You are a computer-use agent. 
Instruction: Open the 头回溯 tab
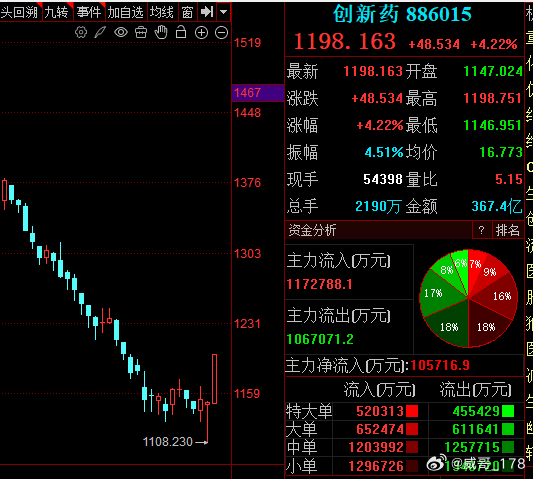(20, 13)
